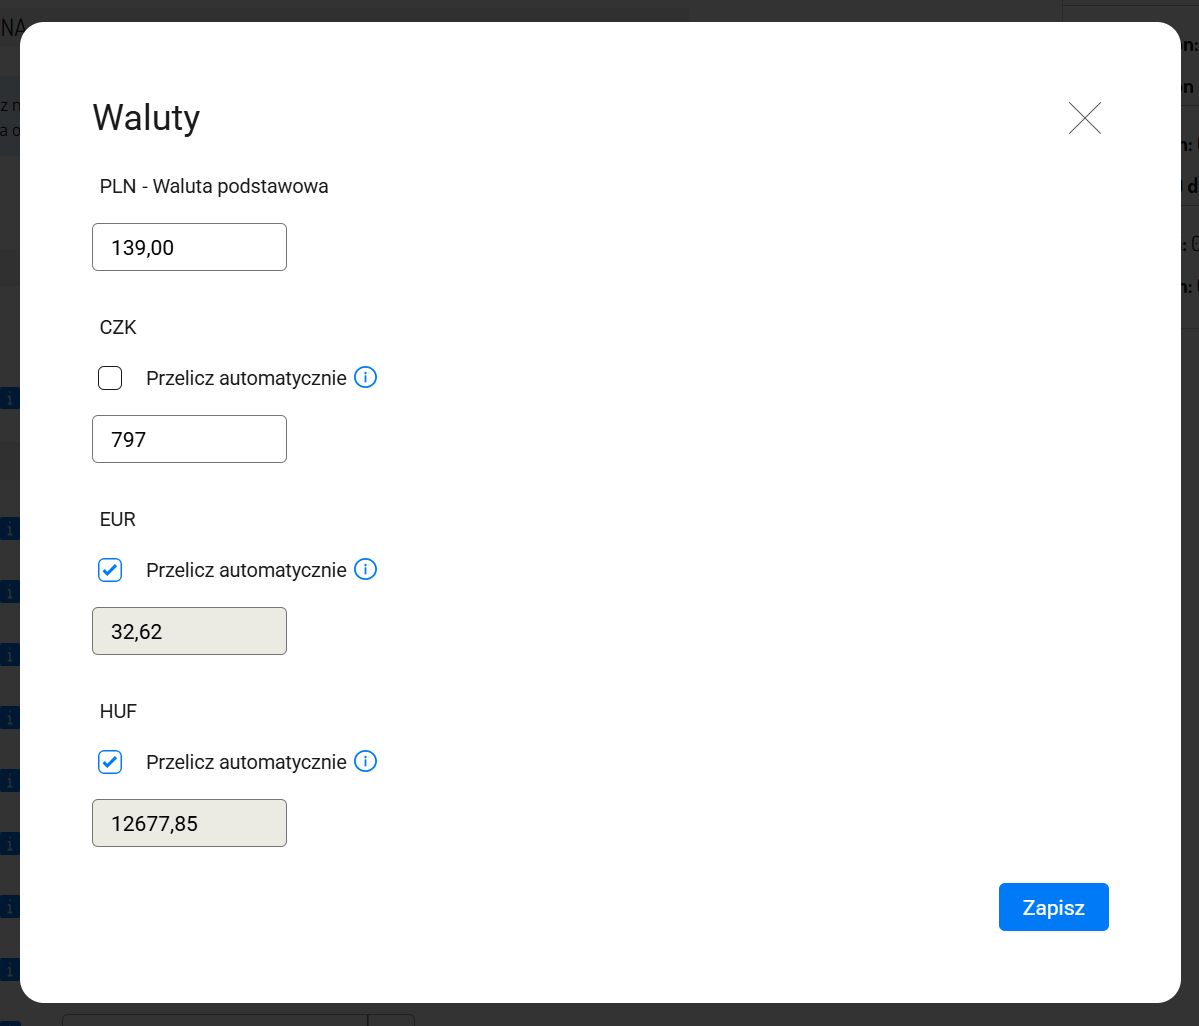Click the CZK currency heading

point(118,328)
